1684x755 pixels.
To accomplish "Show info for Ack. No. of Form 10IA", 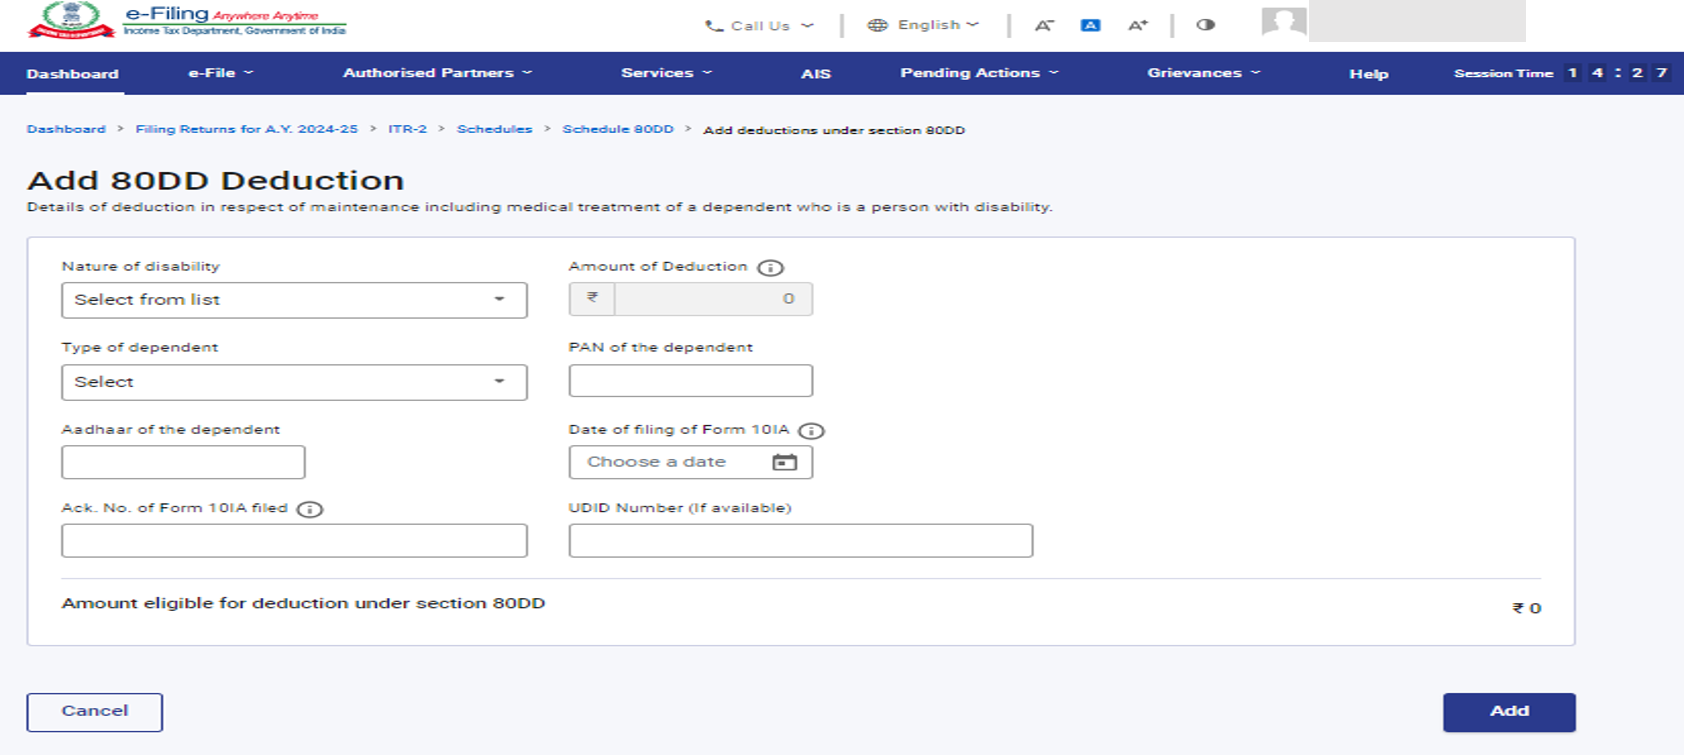I will [310, 510].
